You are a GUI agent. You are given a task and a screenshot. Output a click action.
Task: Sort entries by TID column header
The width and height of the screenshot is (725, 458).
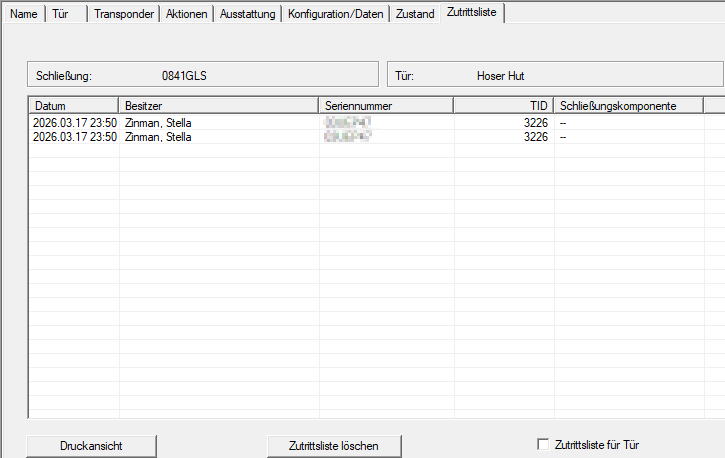coord(503,105)
